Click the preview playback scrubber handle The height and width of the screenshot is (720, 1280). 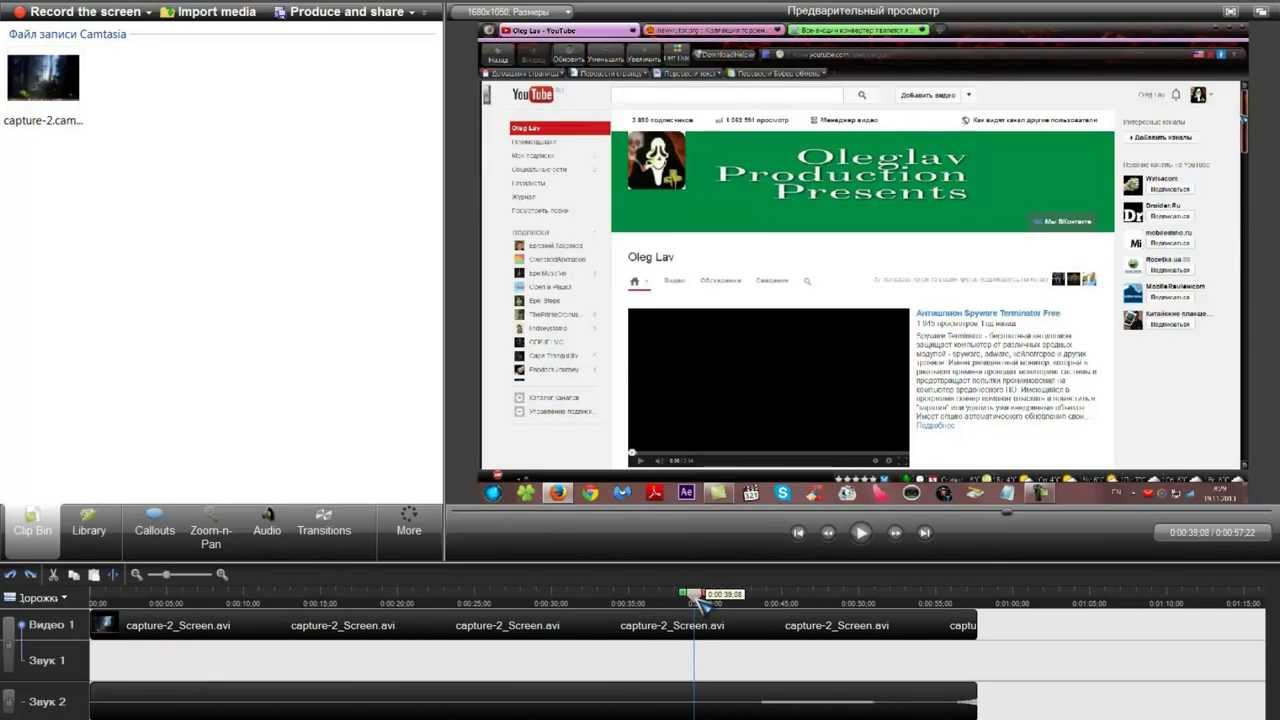[1007, 512]
